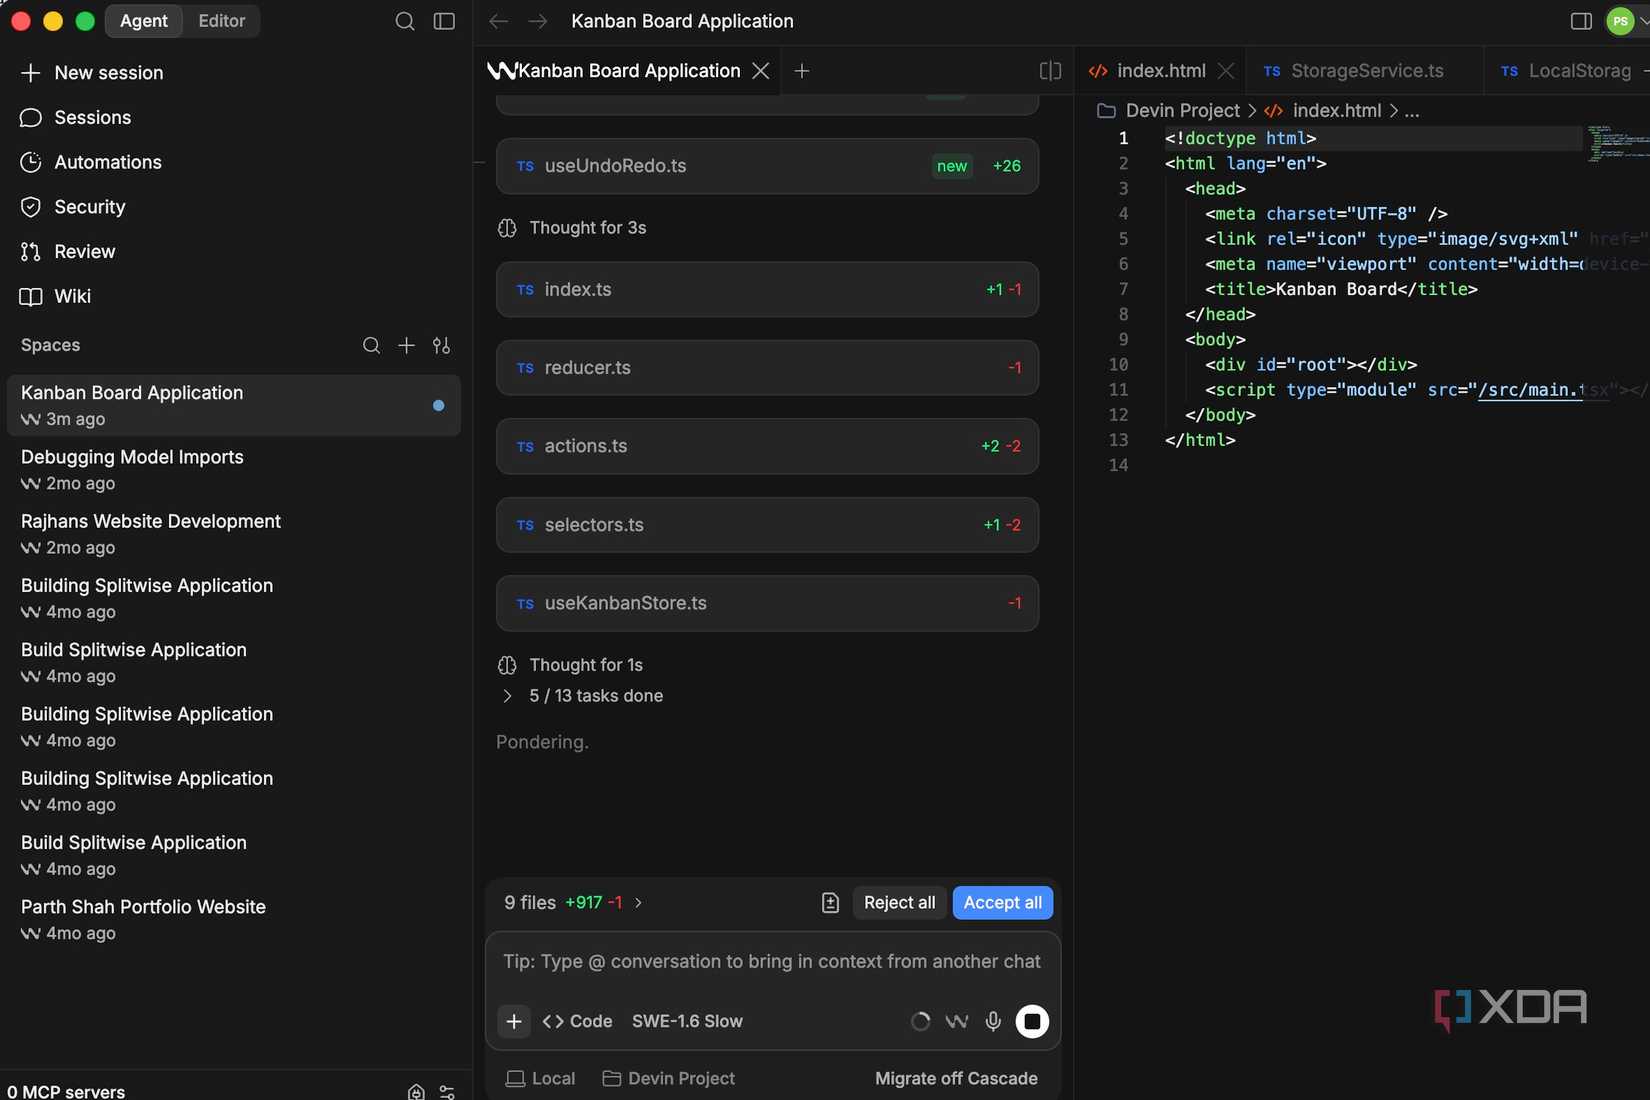Screen dimensions: 1650x1100
Task: Switch to Editor mode
Action: pyautogui.click(x=221, y=21)
